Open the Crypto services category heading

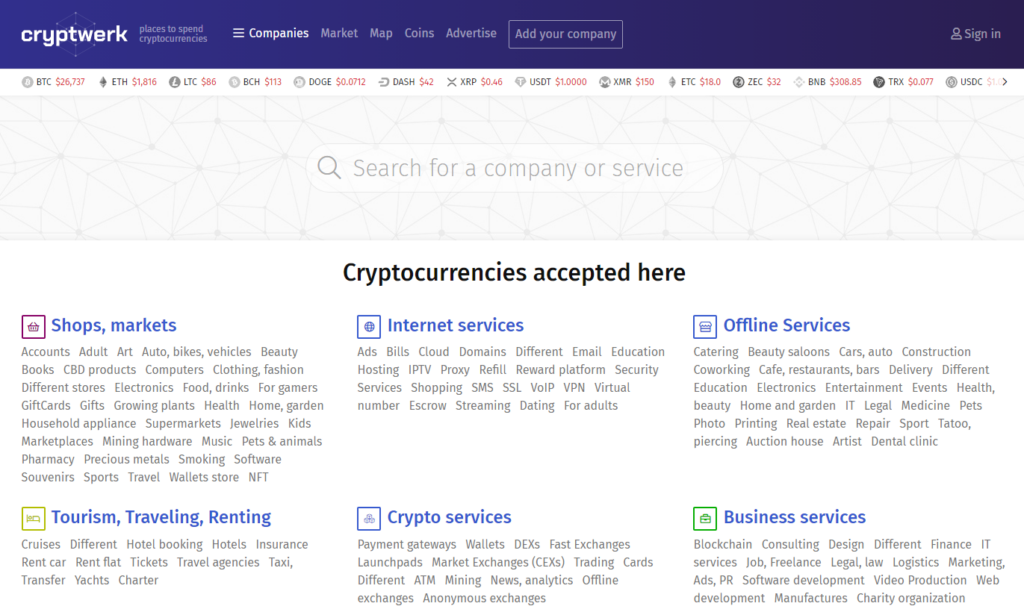pyautogui.click(x=449, y=517)
